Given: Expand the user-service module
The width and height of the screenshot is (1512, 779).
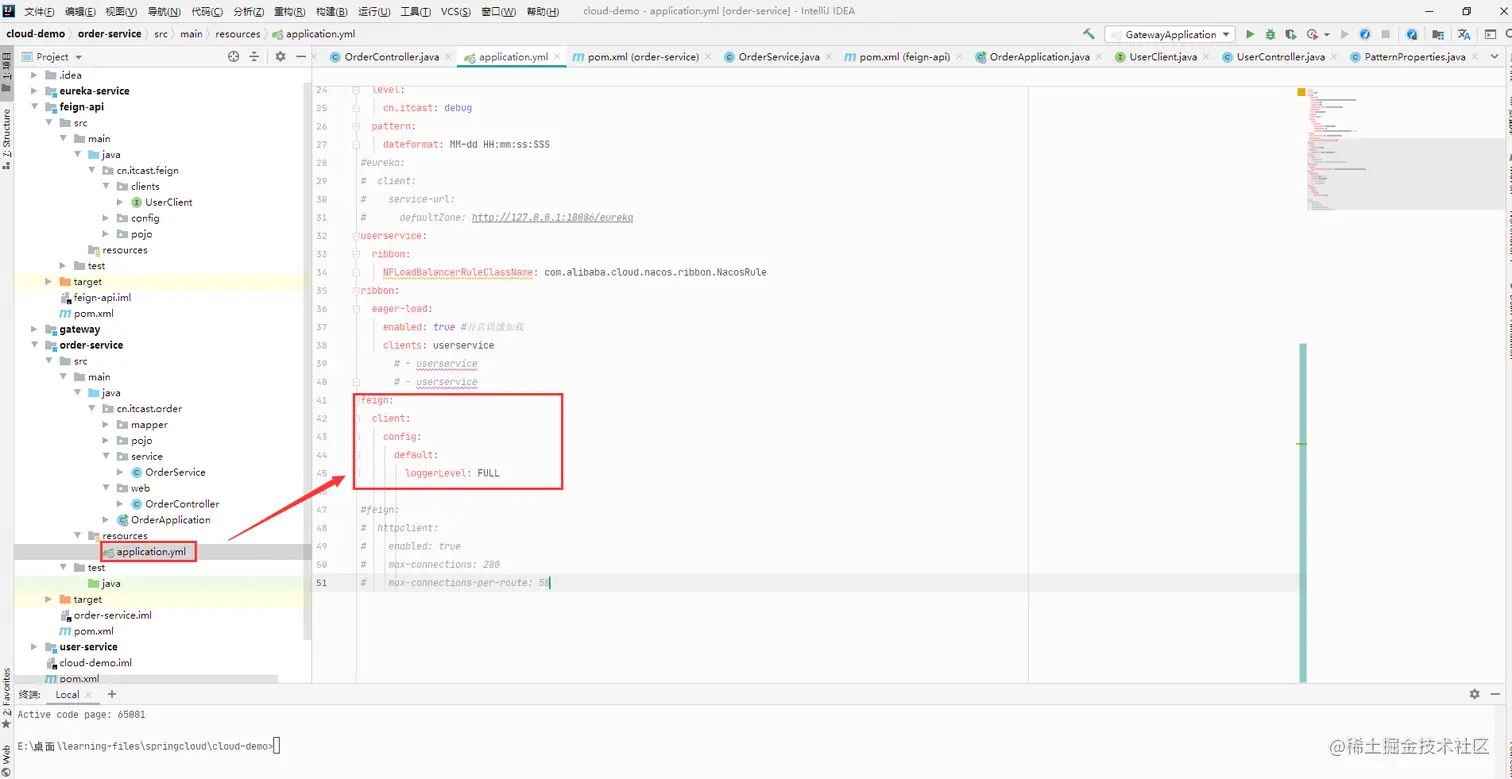Looking at the screenshot, I should (x=35, y=647).
